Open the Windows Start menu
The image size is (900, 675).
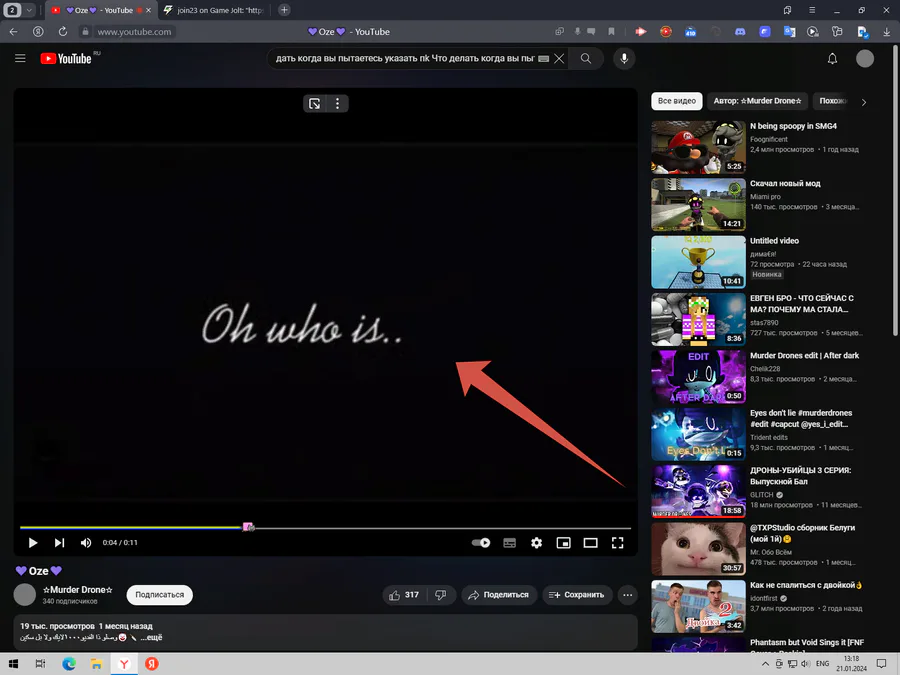coord(13,664)
